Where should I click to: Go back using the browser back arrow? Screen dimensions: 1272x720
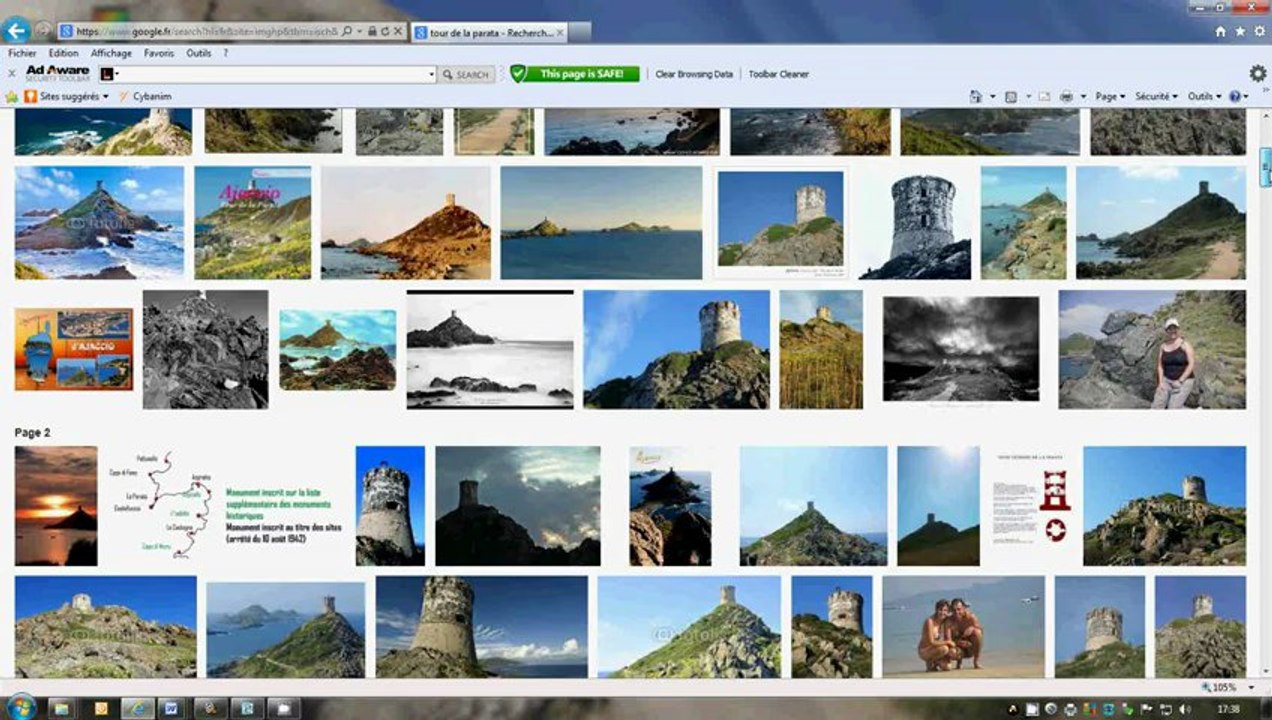pyautogui.click(x=16, y=30)
